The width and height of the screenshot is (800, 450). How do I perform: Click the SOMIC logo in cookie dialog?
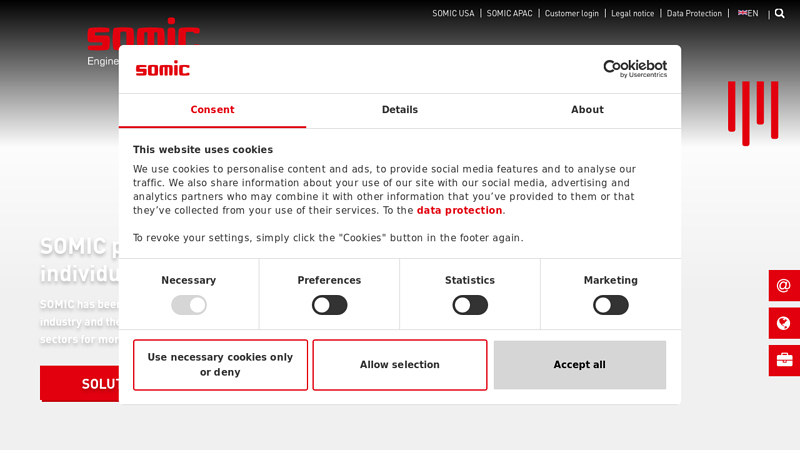click(162, 69)
